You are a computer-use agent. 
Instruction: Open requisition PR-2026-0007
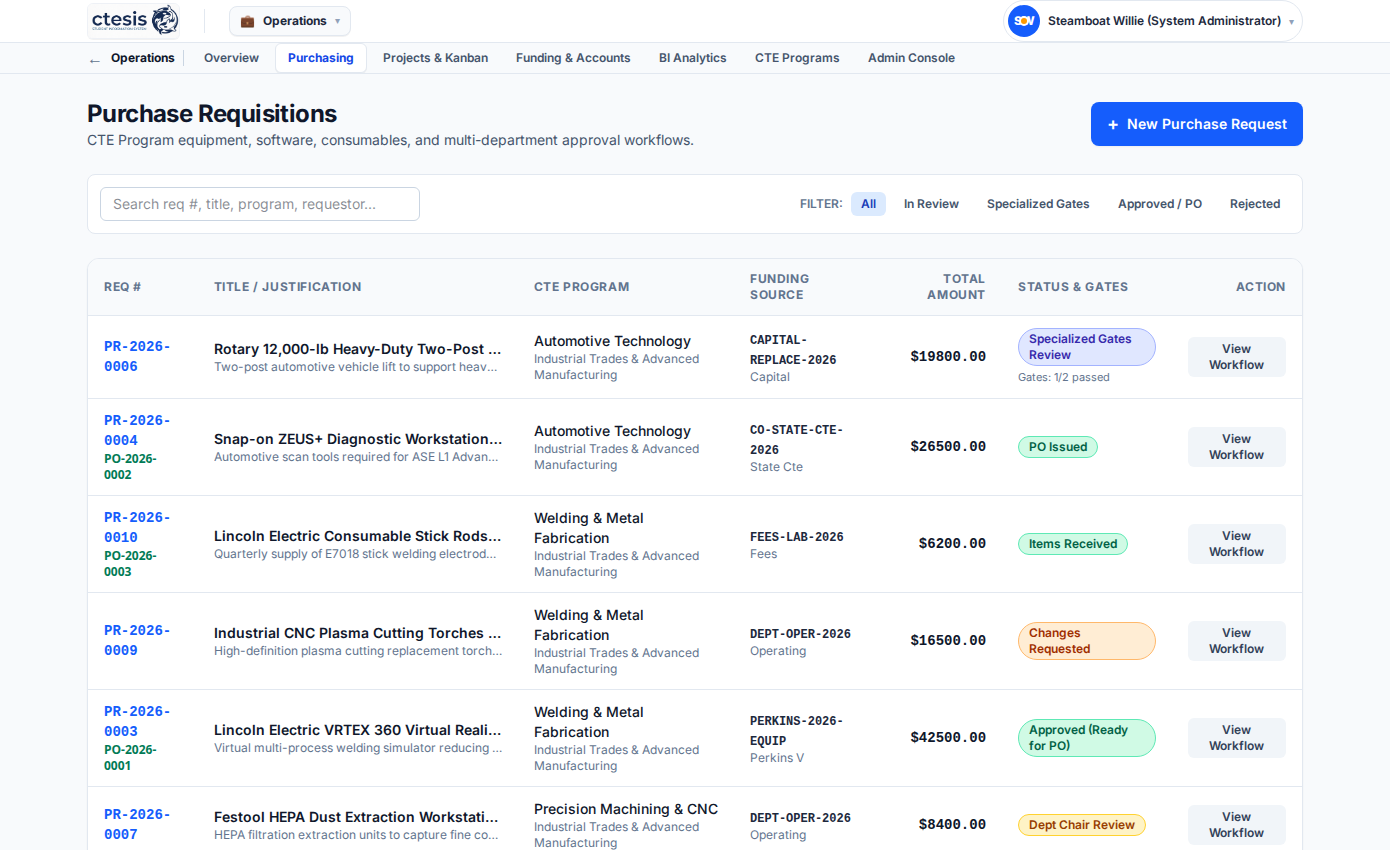tap(137, 825)
